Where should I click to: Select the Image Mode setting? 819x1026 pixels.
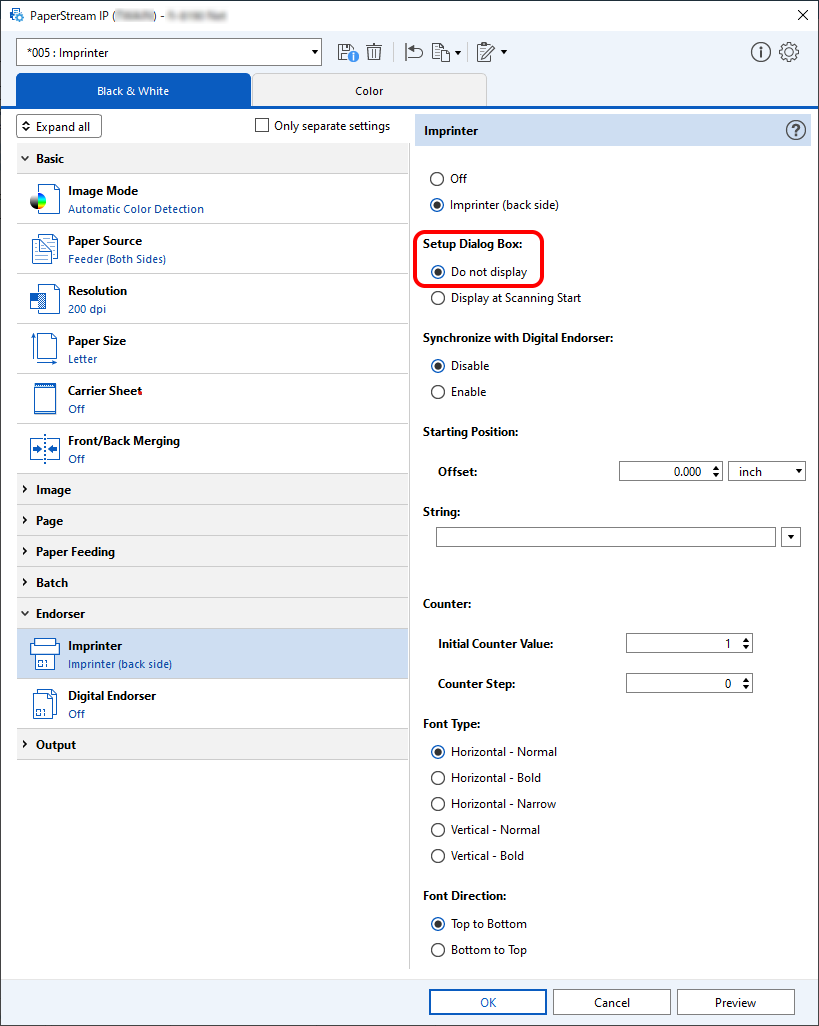pos(212,199)
